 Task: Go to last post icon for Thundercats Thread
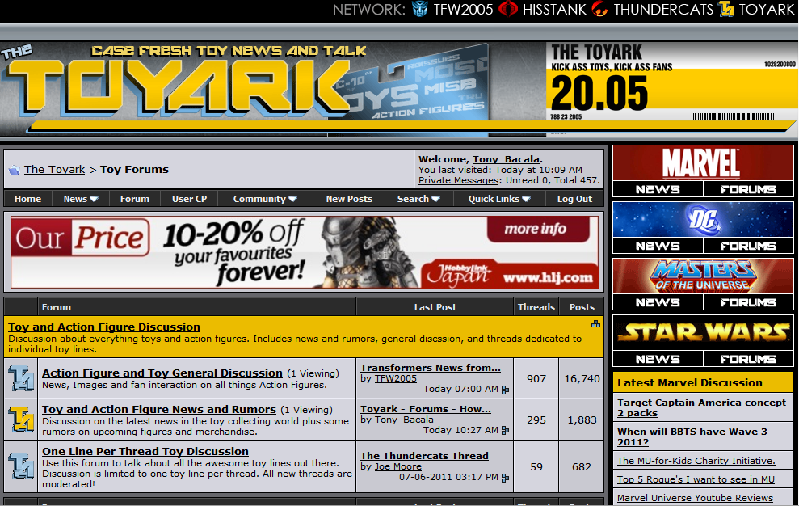click(505, 478)
